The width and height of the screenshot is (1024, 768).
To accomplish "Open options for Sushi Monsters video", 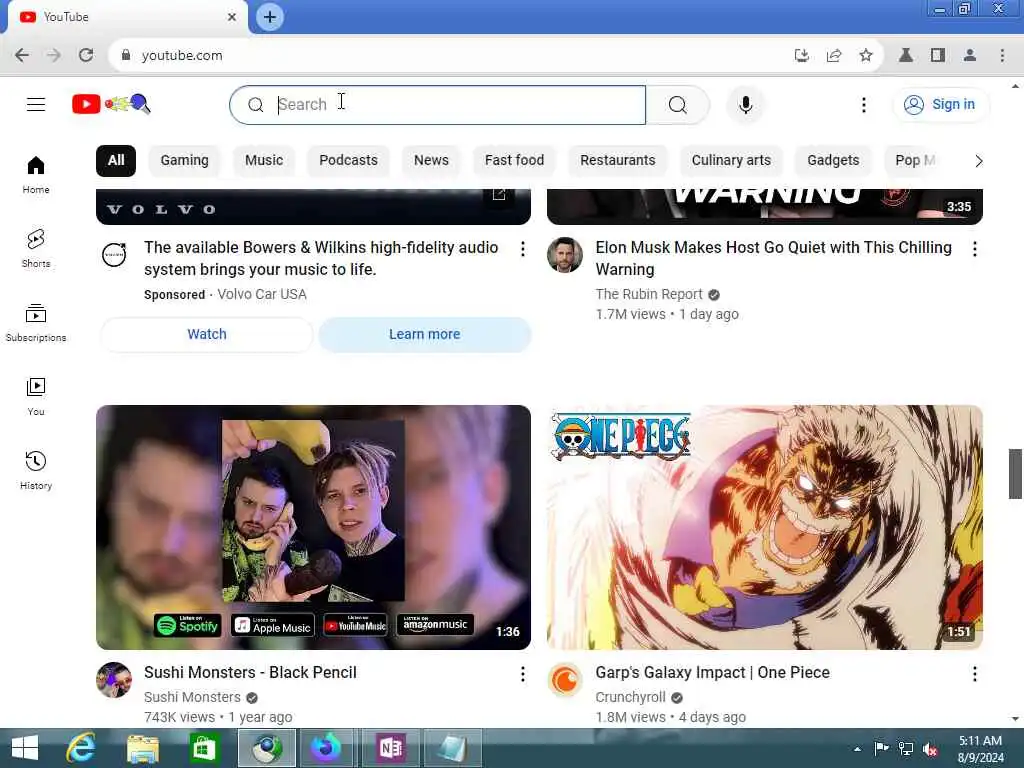I will 522,674.
